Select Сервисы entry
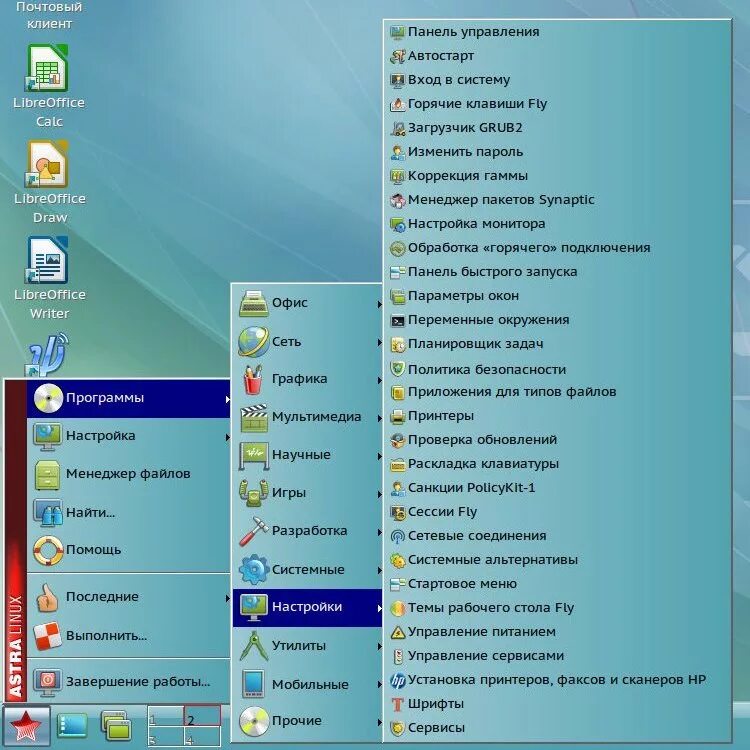750x750 pixels. [x=558, y=728]
